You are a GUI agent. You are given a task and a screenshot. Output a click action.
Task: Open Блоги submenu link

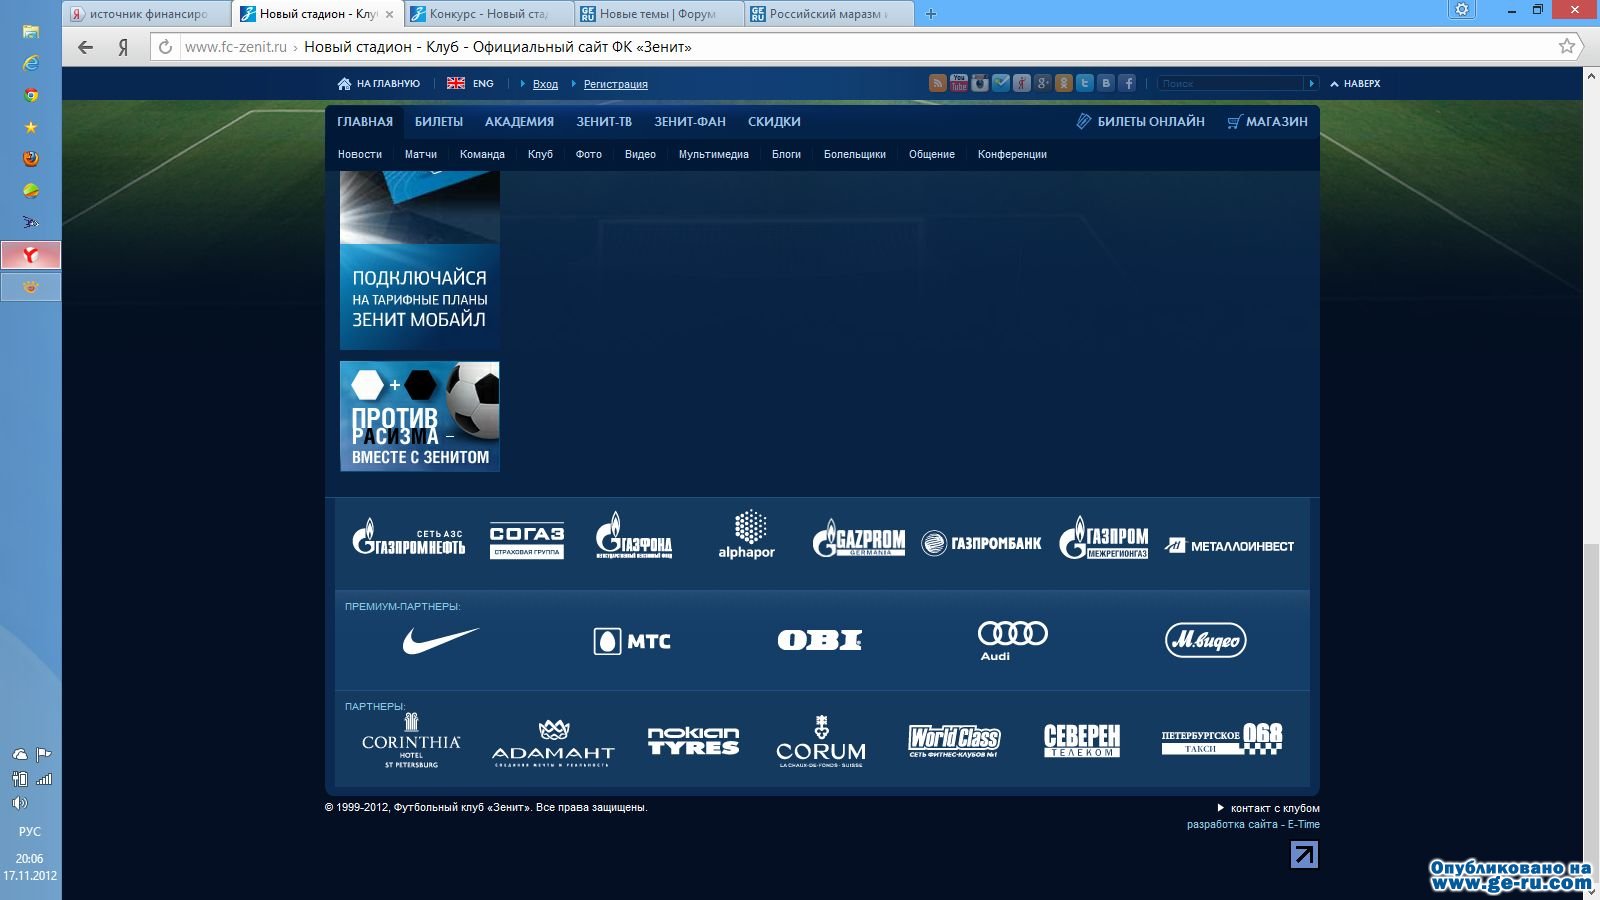point(786,155)
